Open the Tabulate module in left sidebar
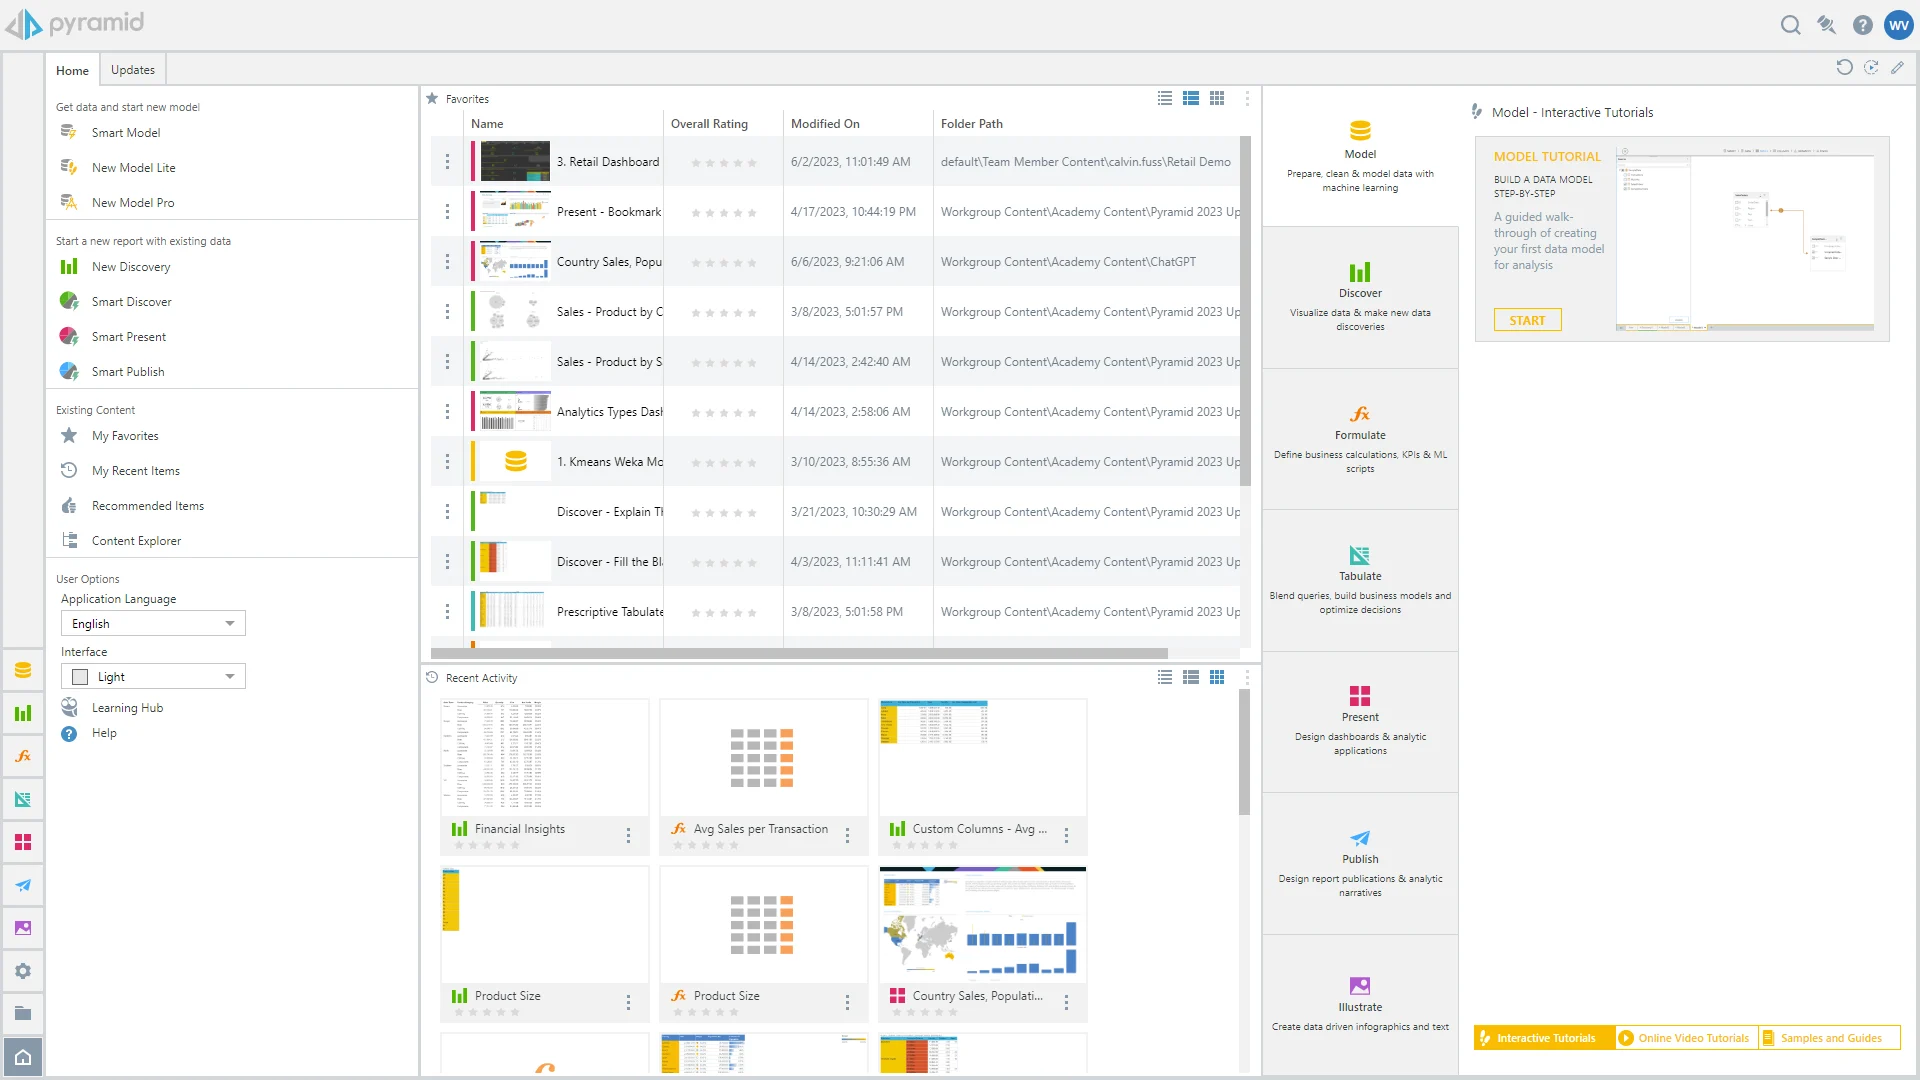The width and height of the screenshot is (1920, 1080). 23,800
